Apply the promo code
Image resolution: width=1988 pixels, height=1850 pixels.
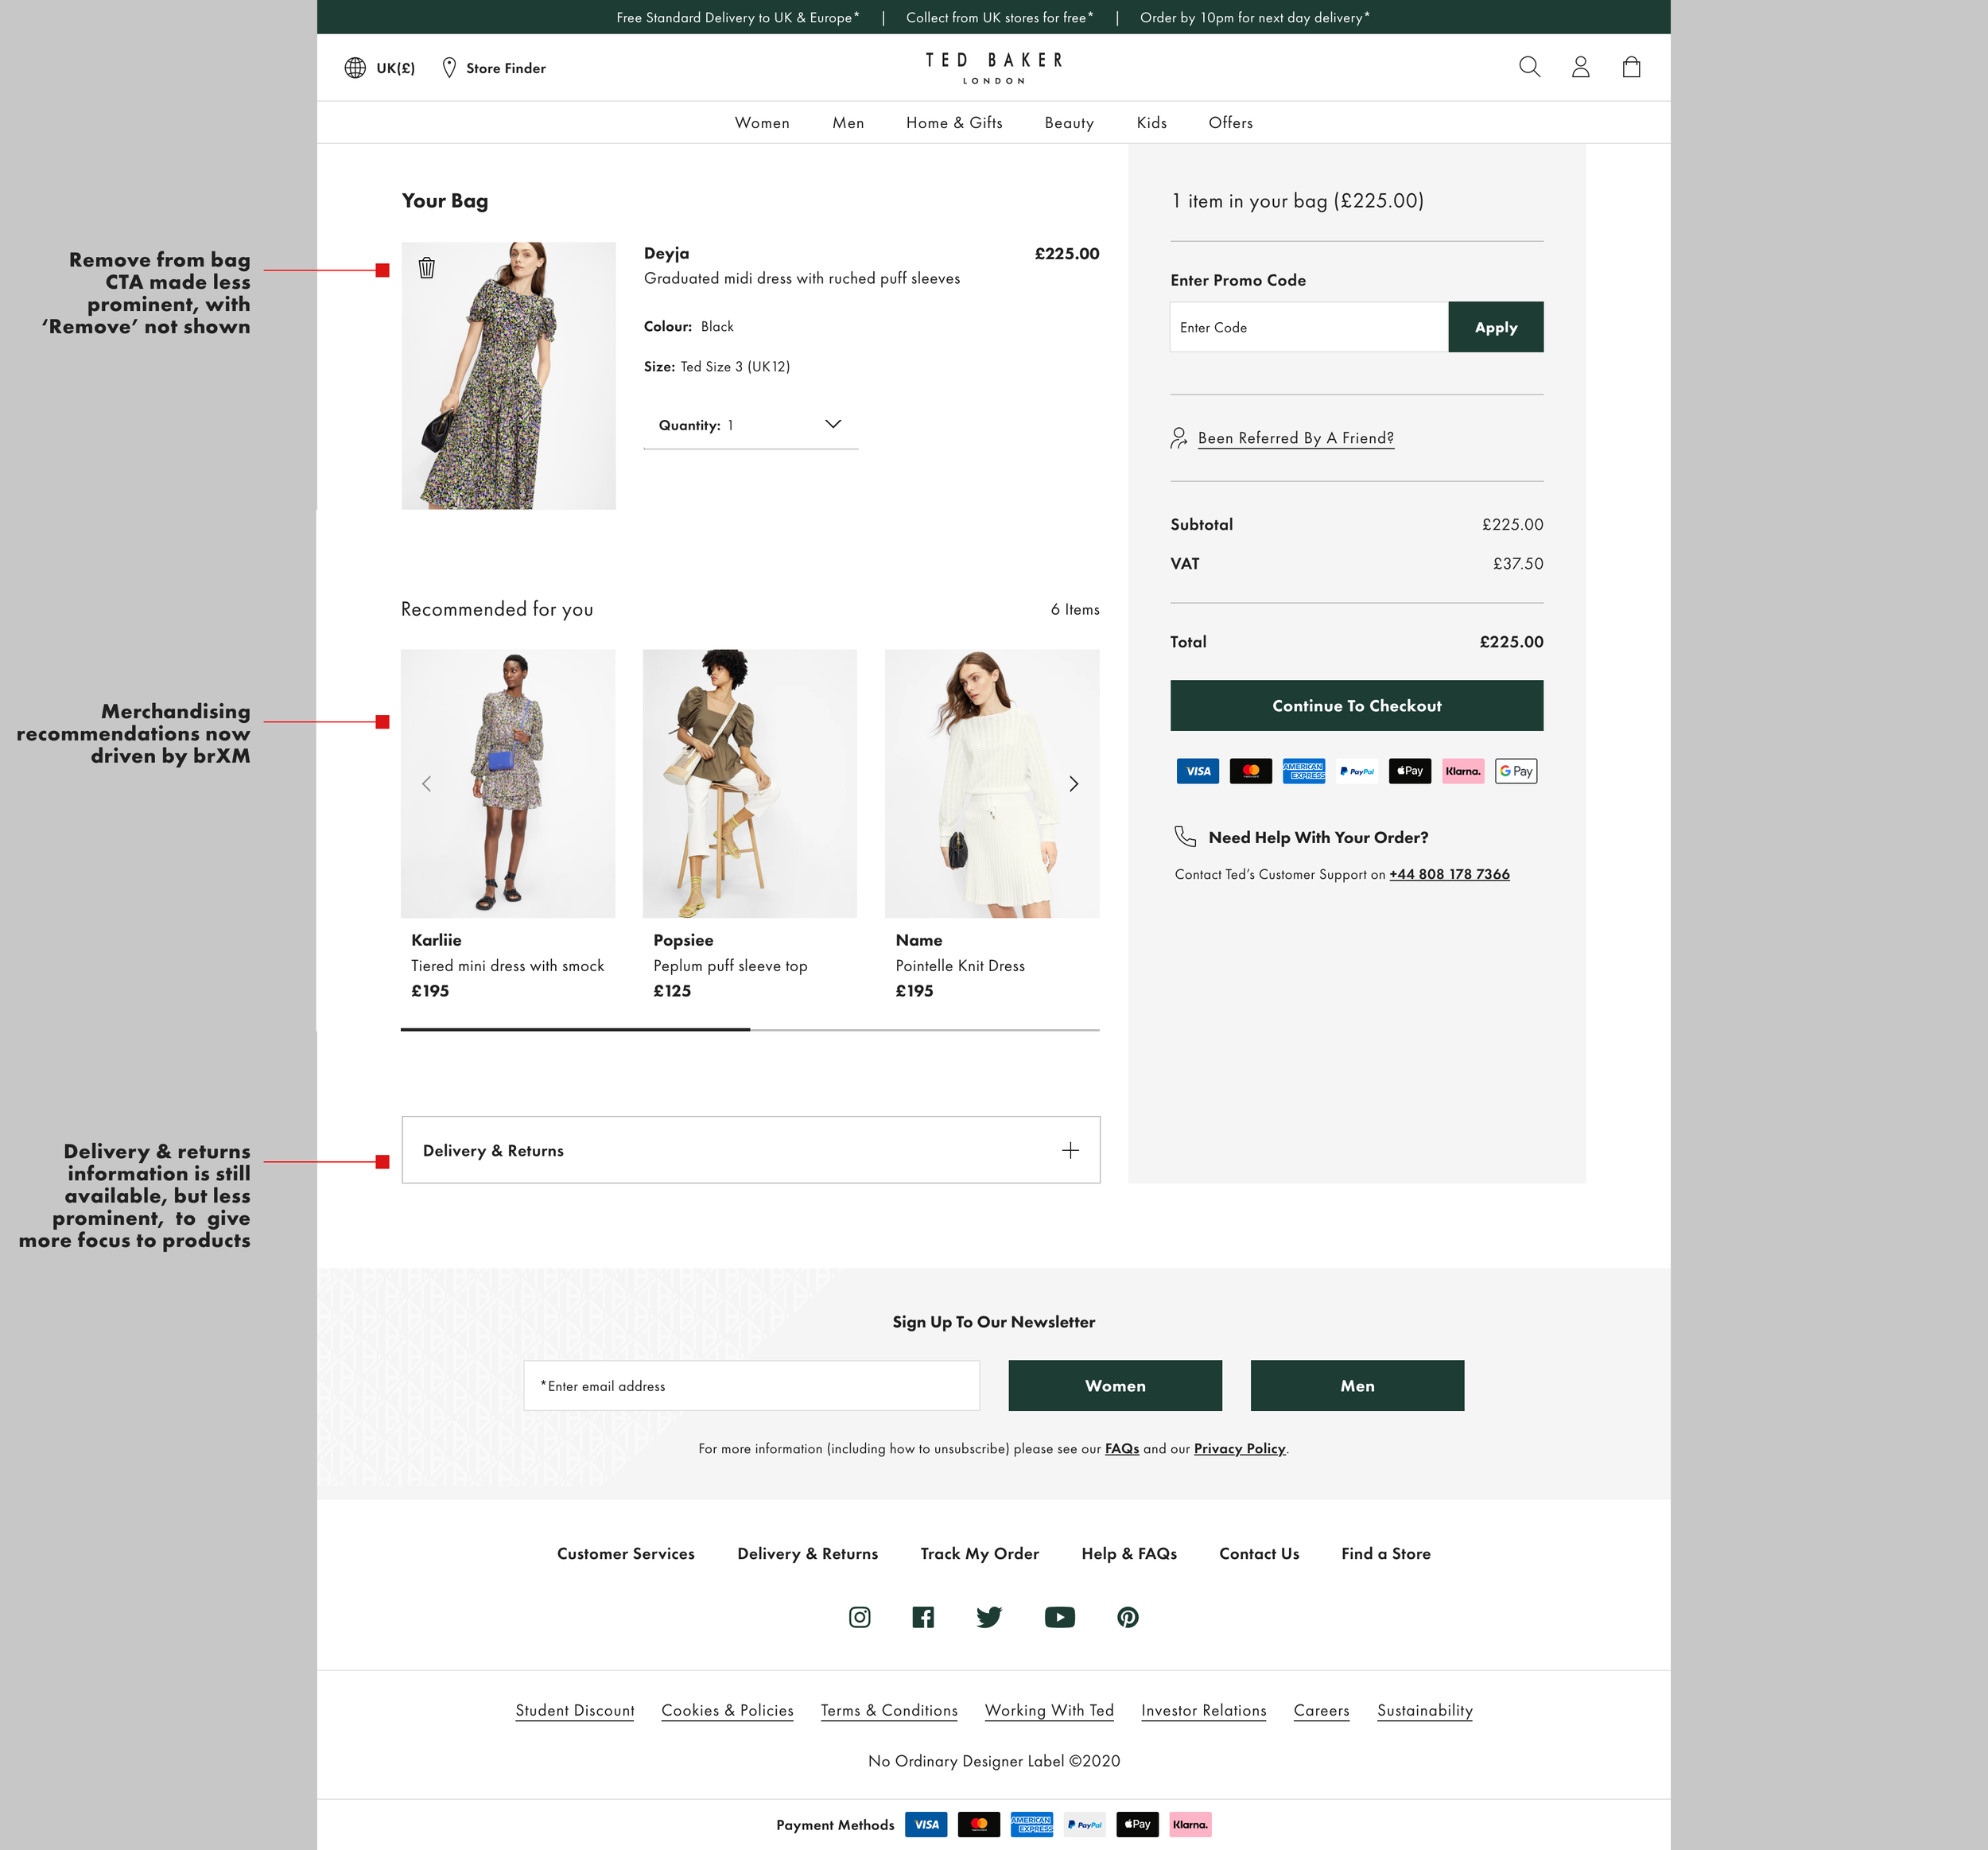[x=1496, y=327]
